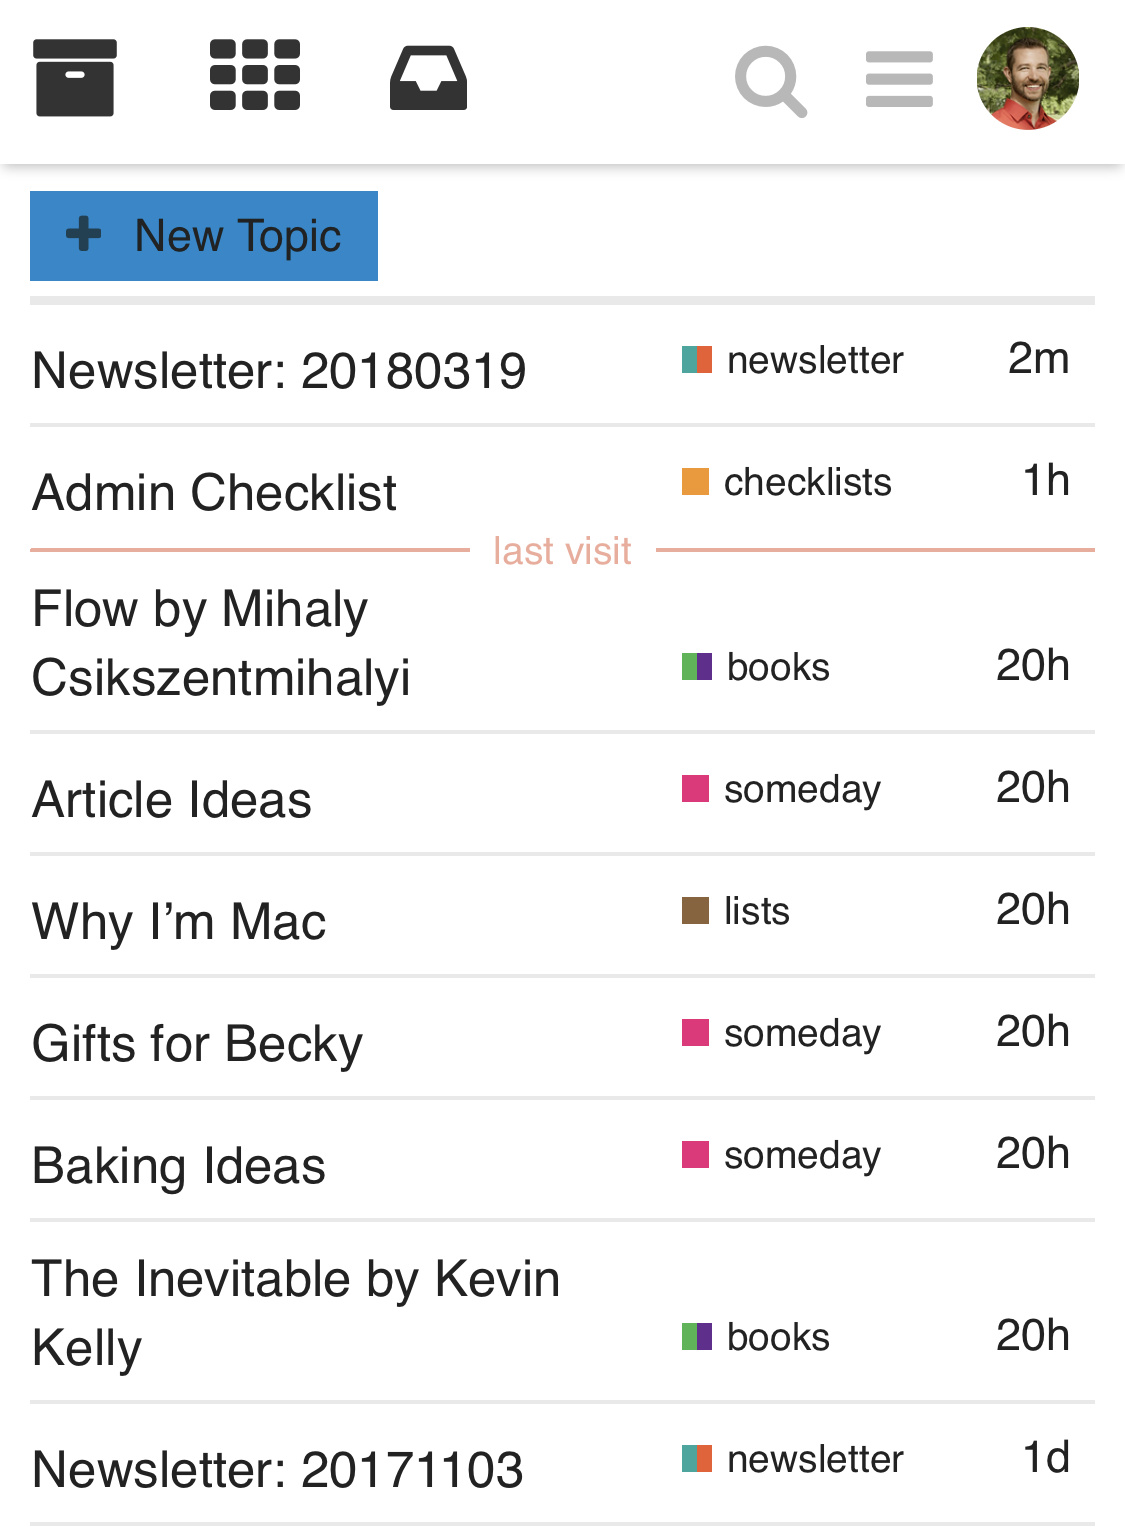Open the Why I'm Mac topic

pyautogui.click(x=179, y=922)
